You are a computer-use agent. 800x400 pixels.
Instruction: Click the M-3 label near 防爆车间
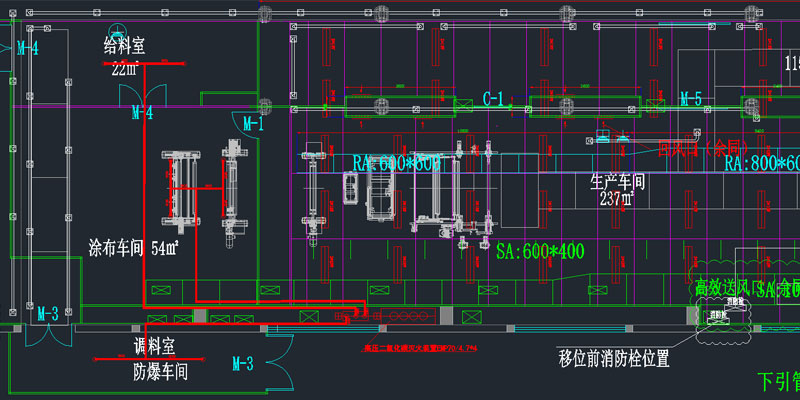click(x=242, y=362)
